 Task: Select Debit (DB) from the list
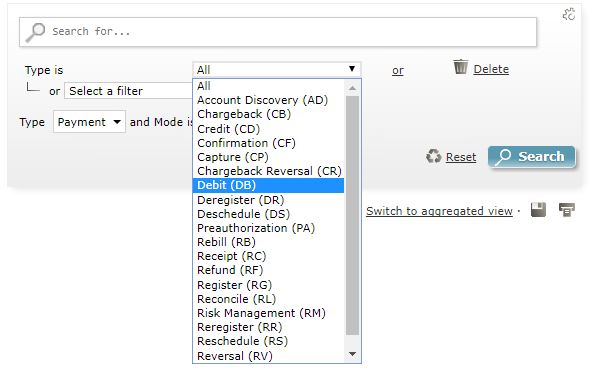[268, 185]
